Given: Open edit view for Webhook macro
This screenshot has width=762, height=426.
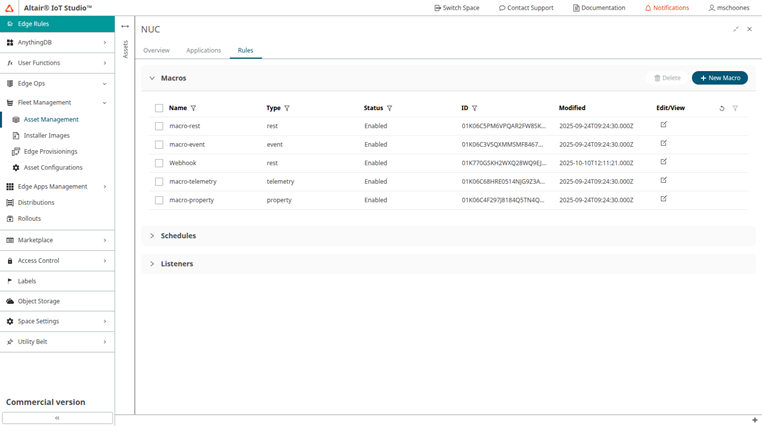Looking at the screenshot, I should pos(663,162).
